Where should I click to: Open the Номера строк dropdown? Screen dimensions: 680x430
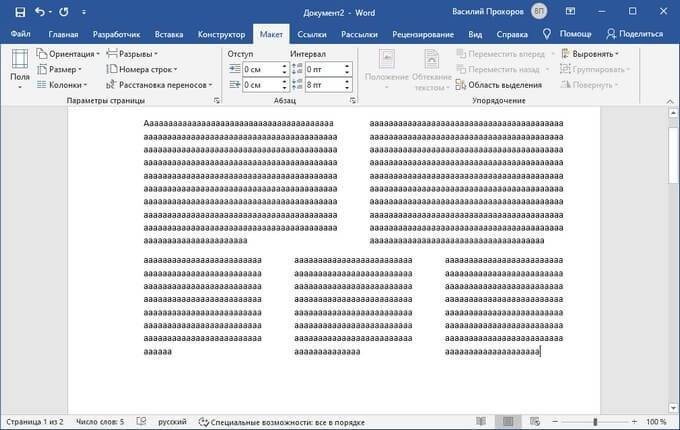pyautogui.click(x=142, y=69)
